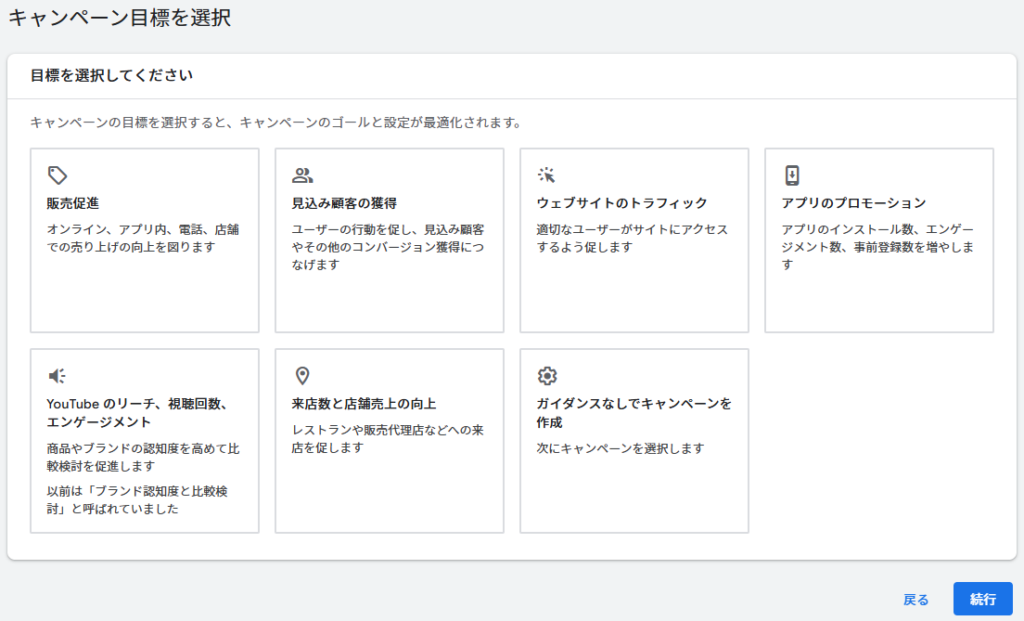Screen dimensions: 1024x621
Task: Click the description レストランや販売代理店などへの来店を促します
Action: [388, 439]
